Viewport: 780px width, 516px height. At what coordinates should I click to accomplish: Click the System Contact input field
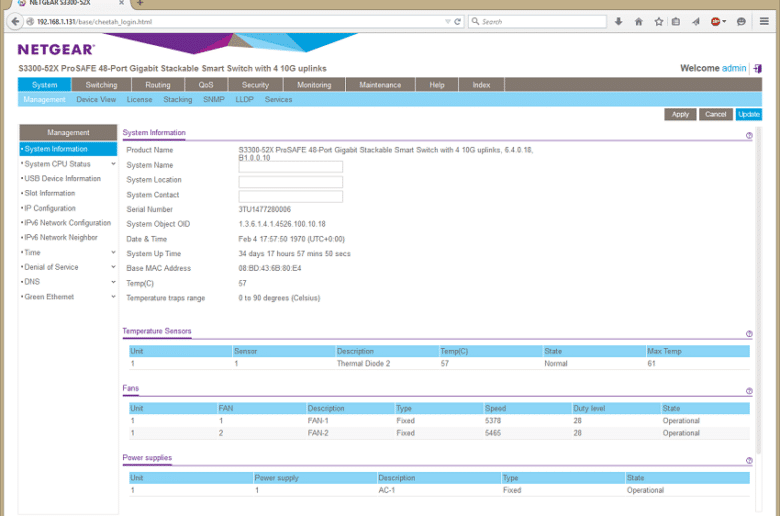[291, 196]
